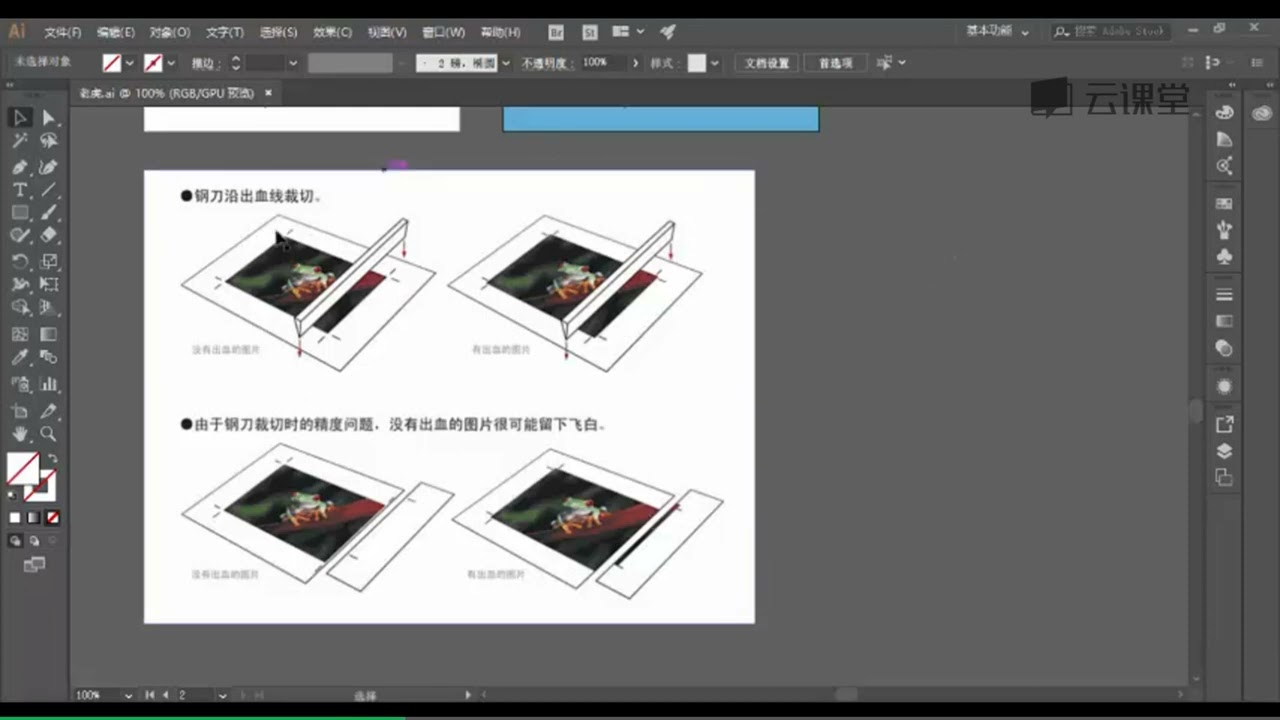Select the Artboard tool
This screenshot has height=720, width=1280.
[x=20, y=410]
